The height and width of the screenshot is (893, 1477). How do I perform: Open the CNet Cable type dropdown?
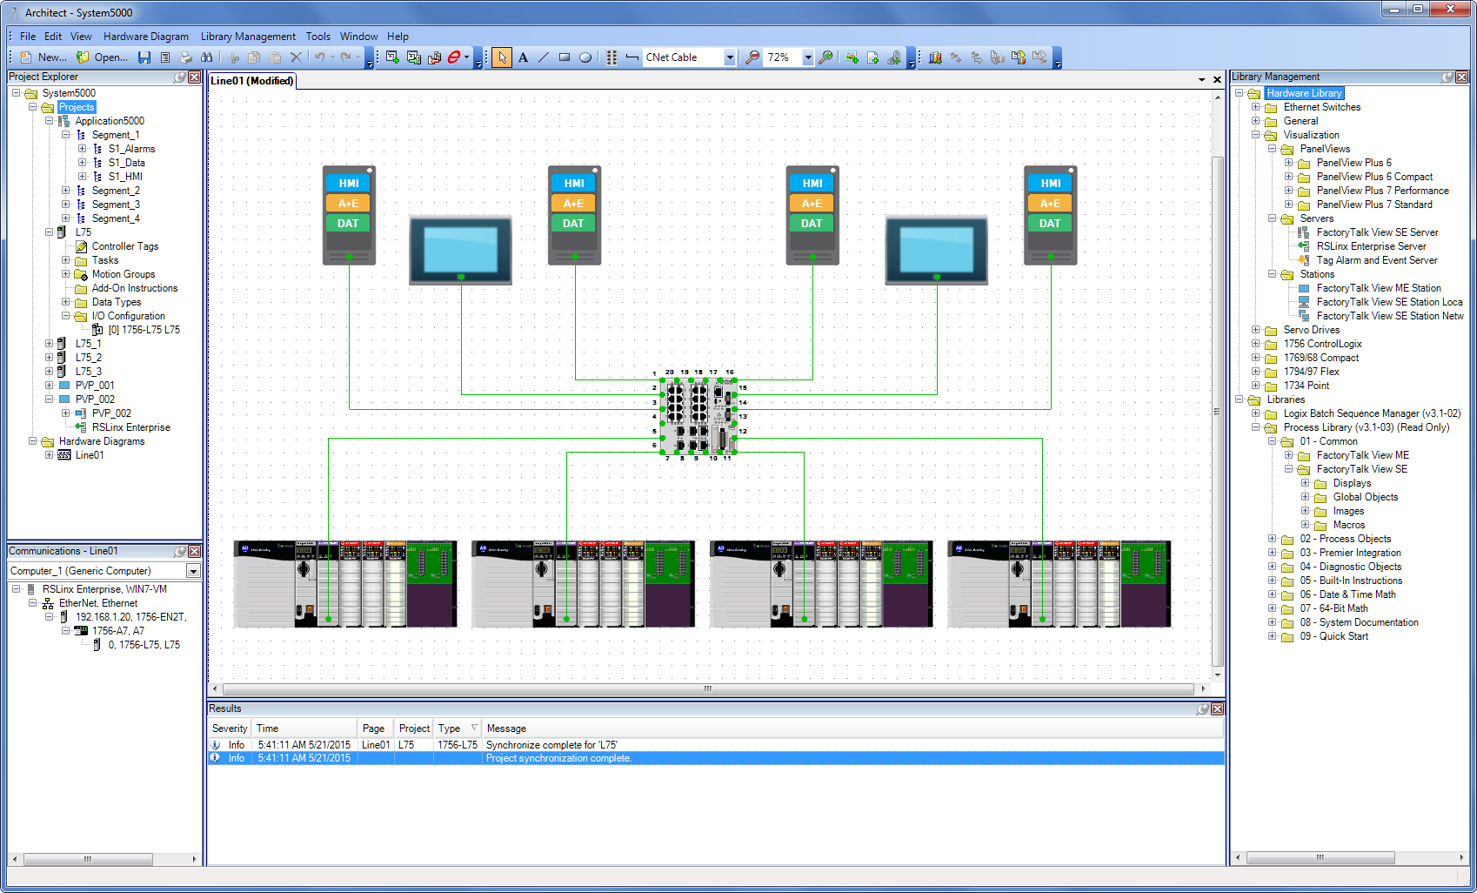pyautogui.click(x=729, y=58)
